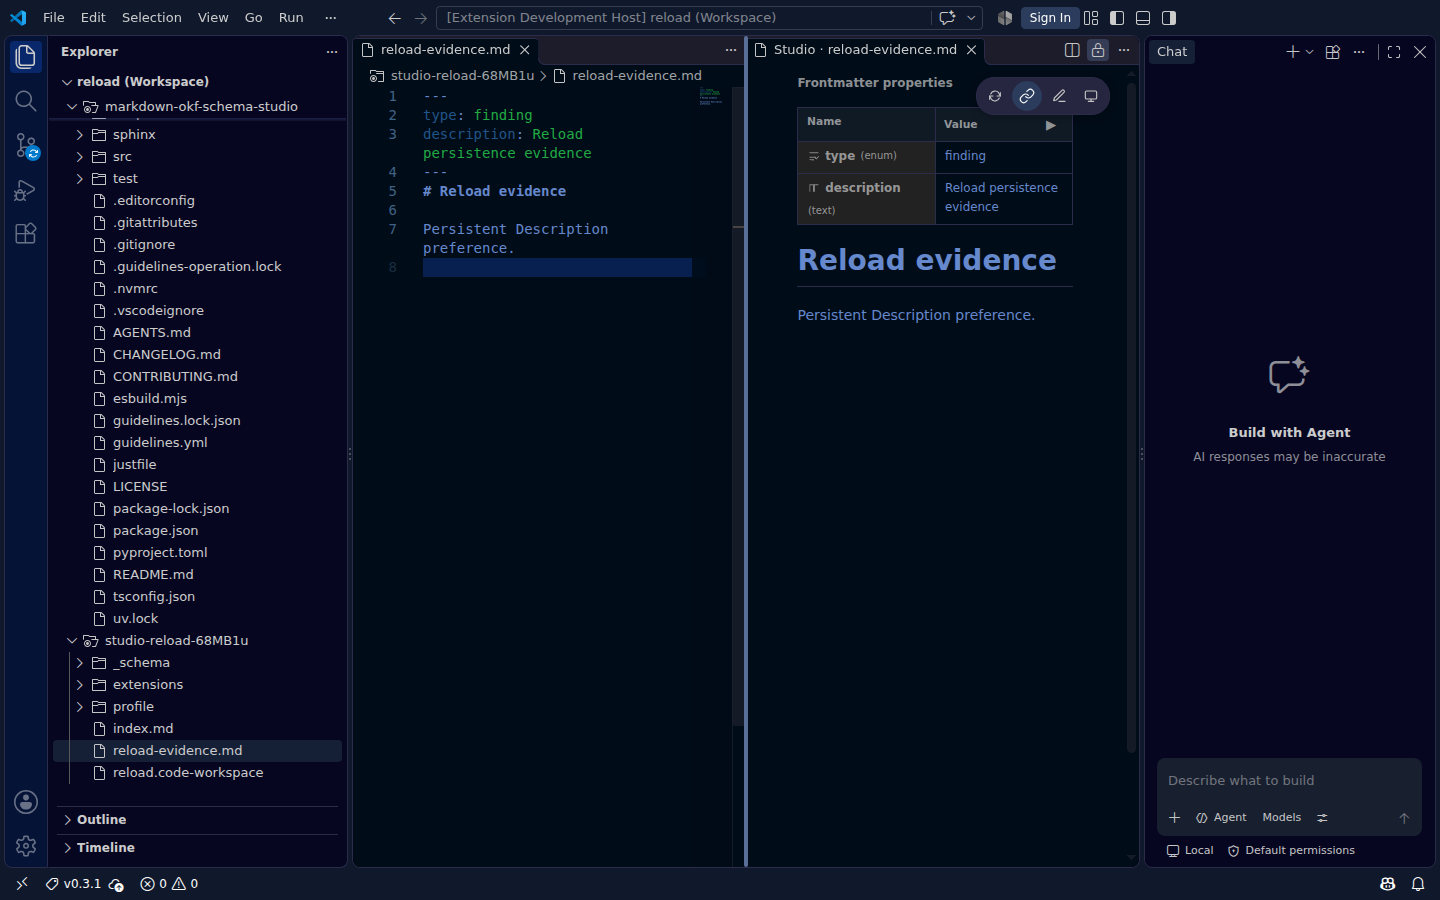Click the Copilot status icon in status bar

click(1388, 884)
